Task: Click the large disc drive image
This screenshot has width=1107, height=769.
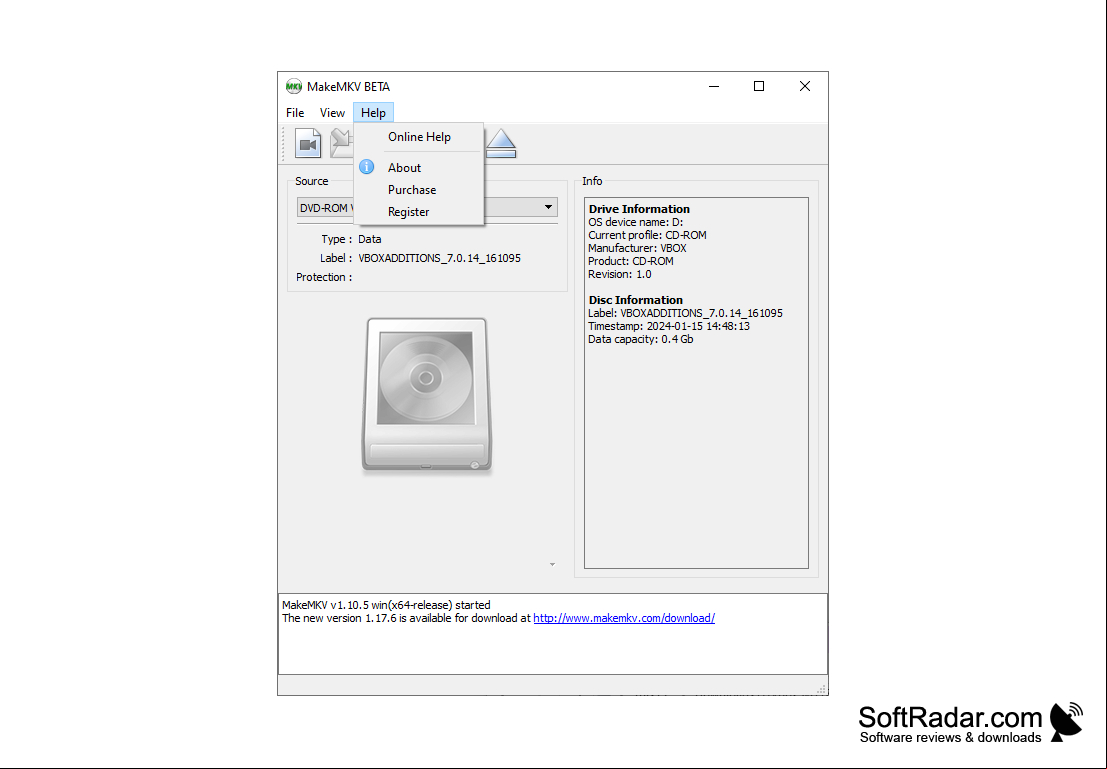Action: click(426, 395)
